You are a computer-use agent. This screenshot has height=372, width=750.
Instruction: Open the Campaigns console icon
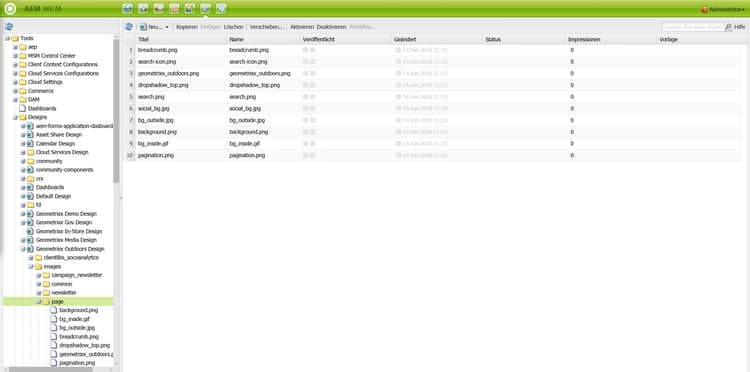[x=158, y=8]
